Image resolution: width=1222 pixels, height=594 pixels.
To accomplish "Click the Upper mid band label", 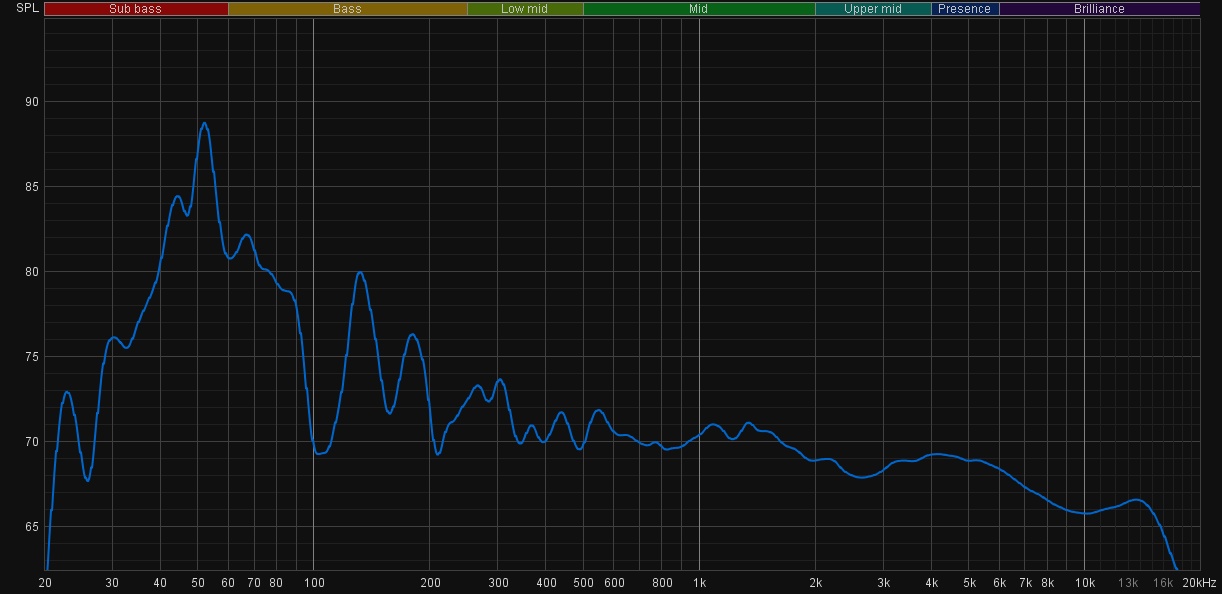I will (x=873, y=9).
